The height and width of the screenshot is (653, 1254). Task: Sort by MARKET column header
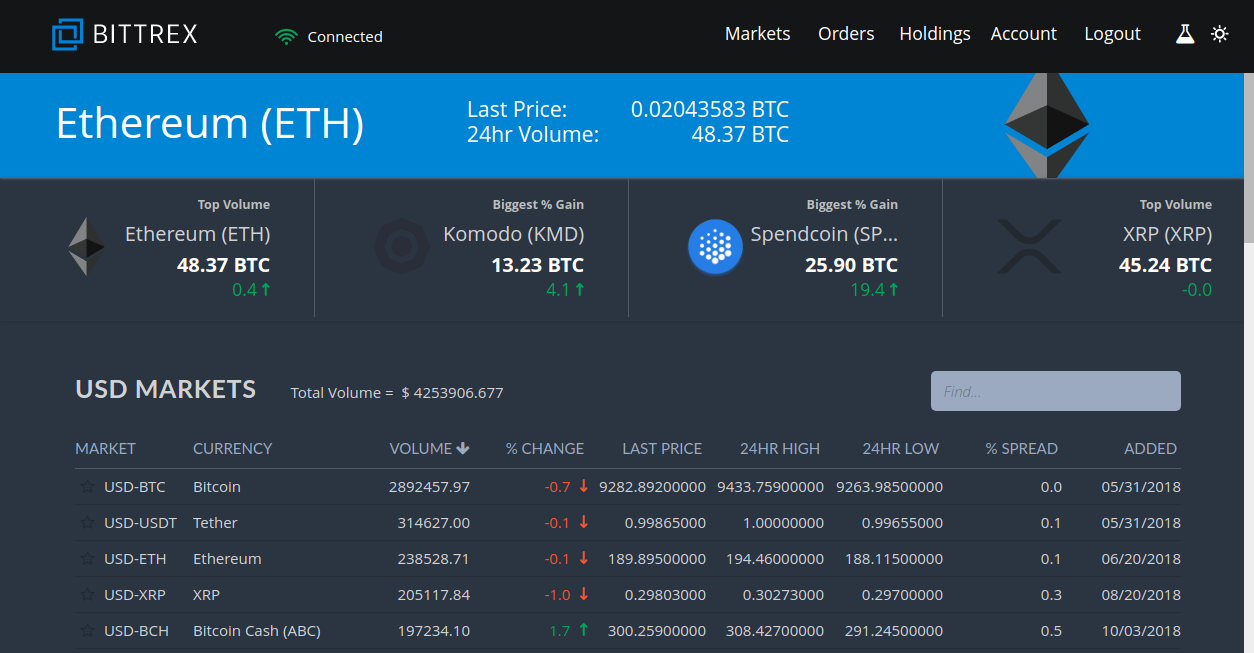105,449
